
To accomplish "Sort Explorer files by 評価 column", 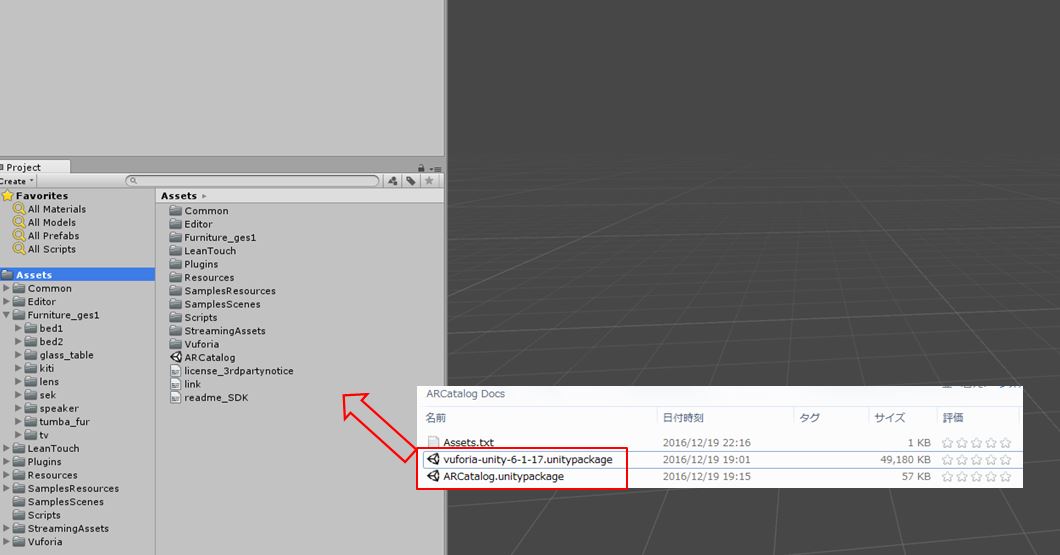I will pos(953,418).
